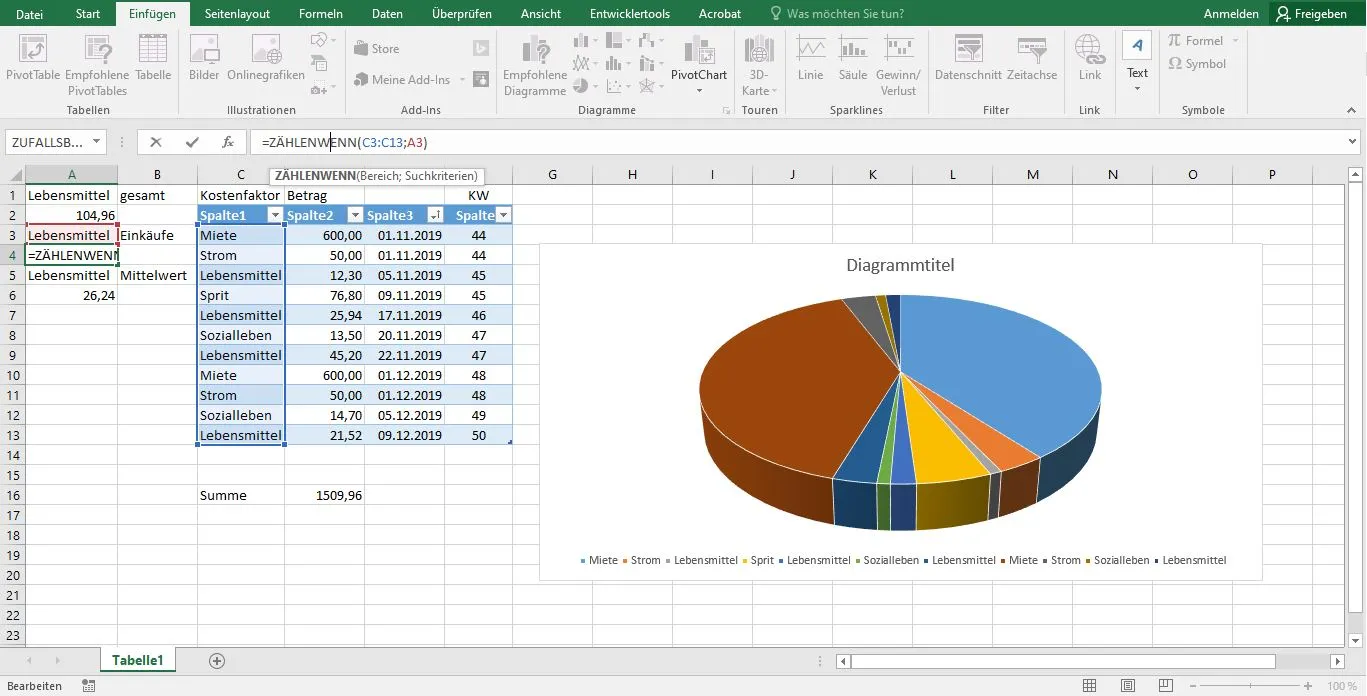Insert a Zeitachse timeline

tap(1031, 60)
